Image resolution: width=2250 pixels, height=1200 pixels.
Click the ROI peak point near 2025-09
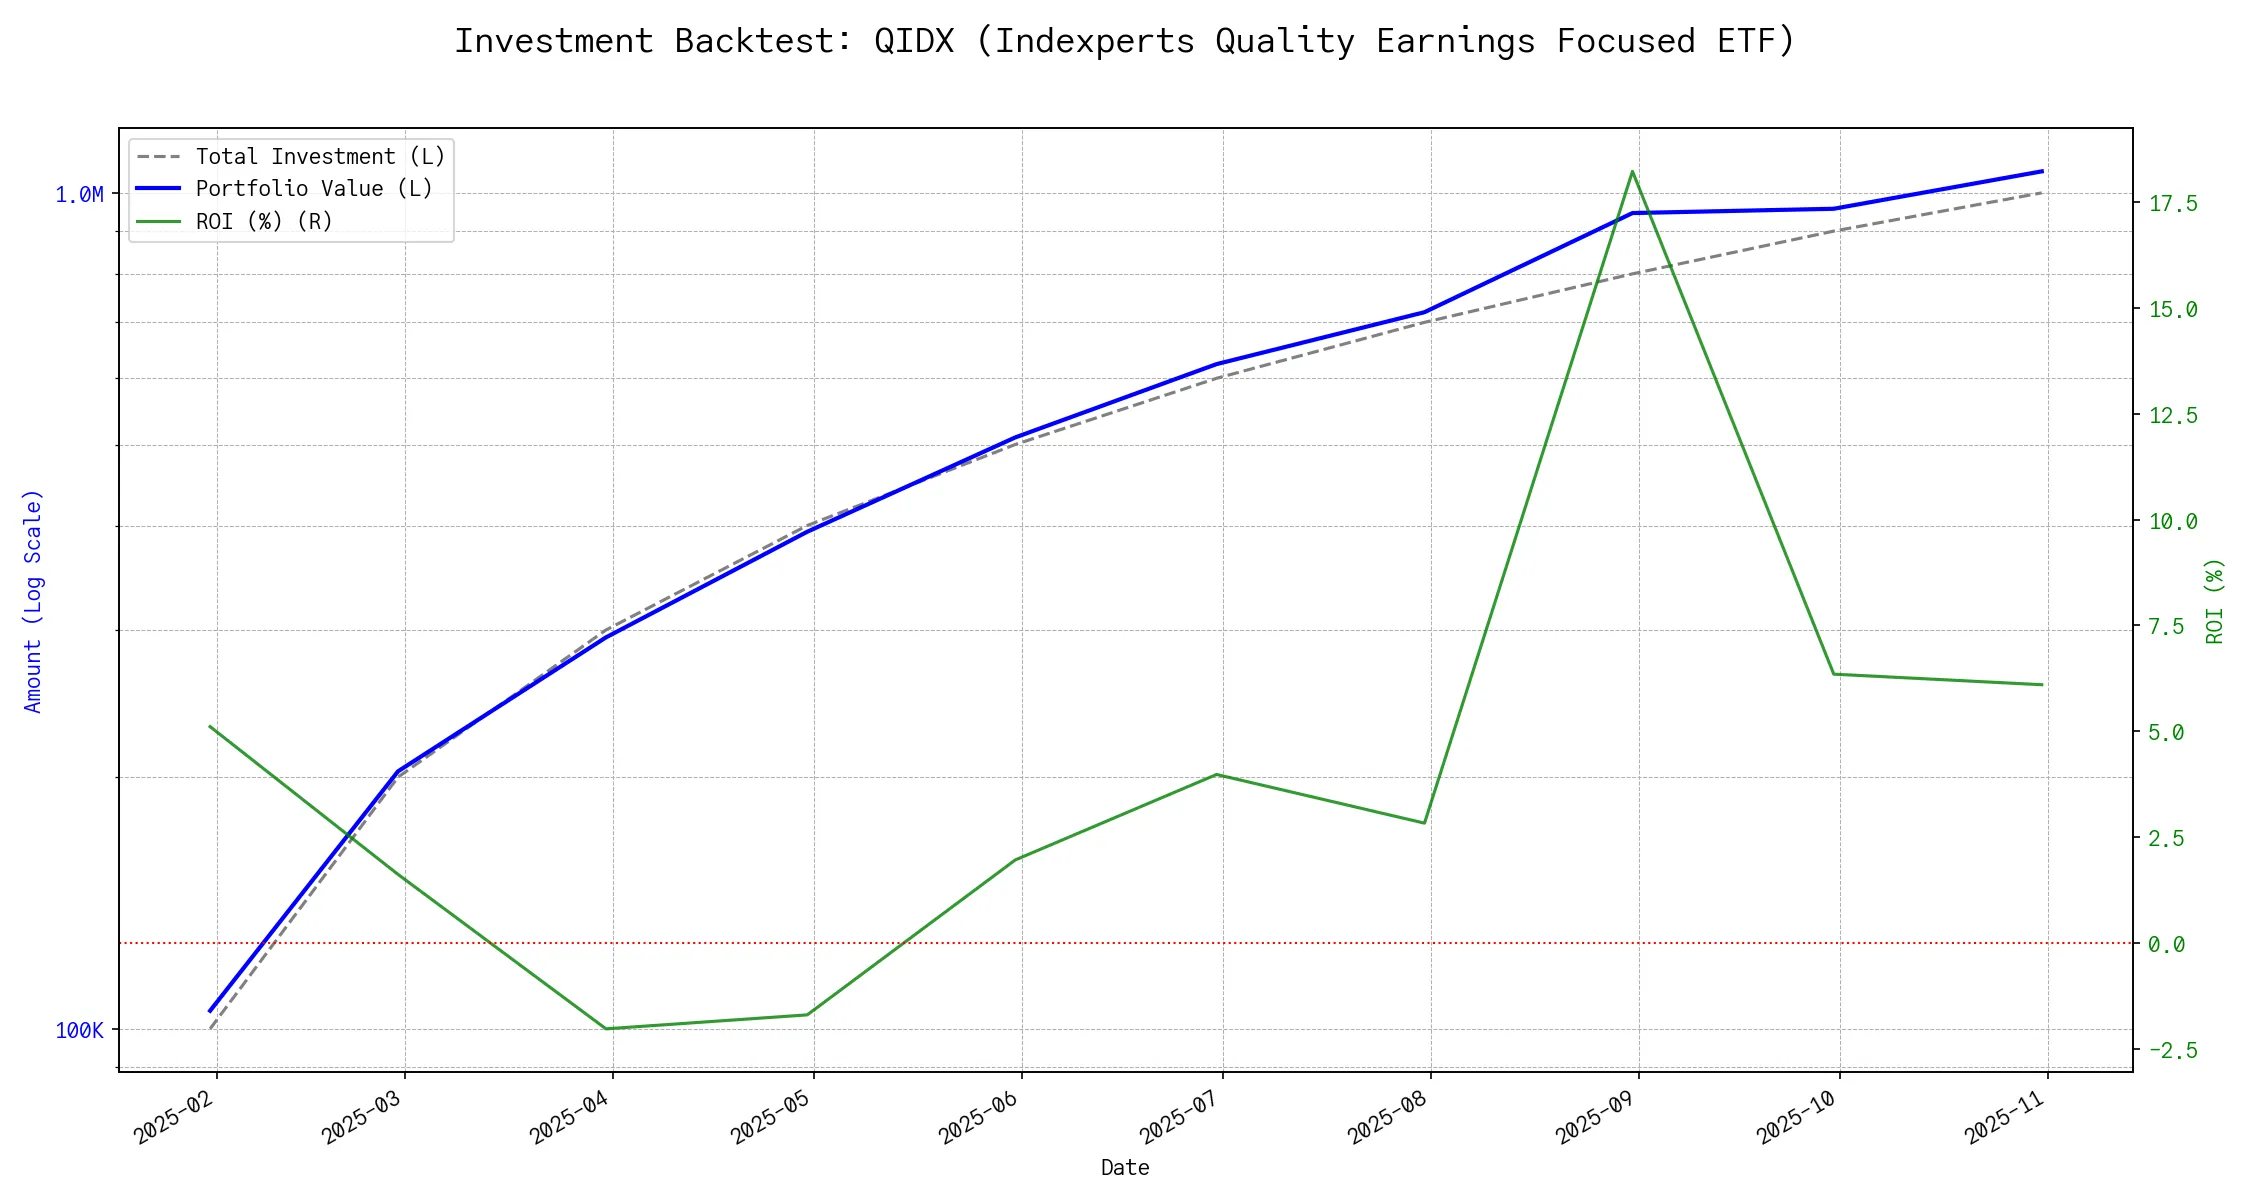pos(1632,172)
